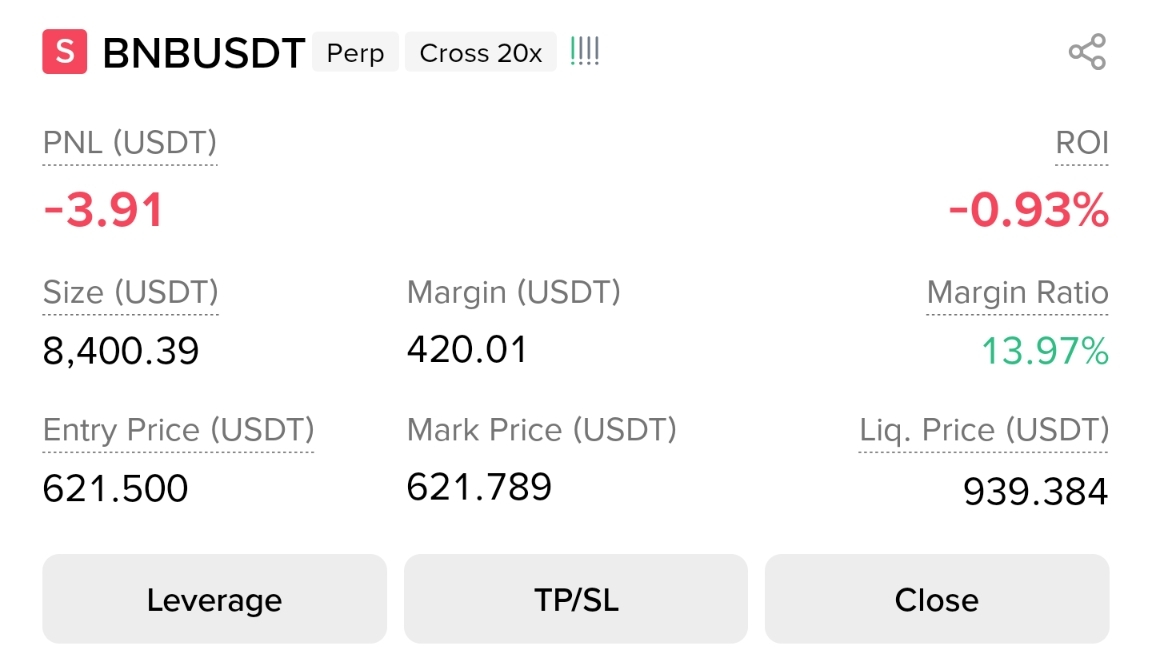Tap the Mark Price (USDT) label
Image resolution: width=1152 pixels, height=647 pixels.
(x=542, y=430)
